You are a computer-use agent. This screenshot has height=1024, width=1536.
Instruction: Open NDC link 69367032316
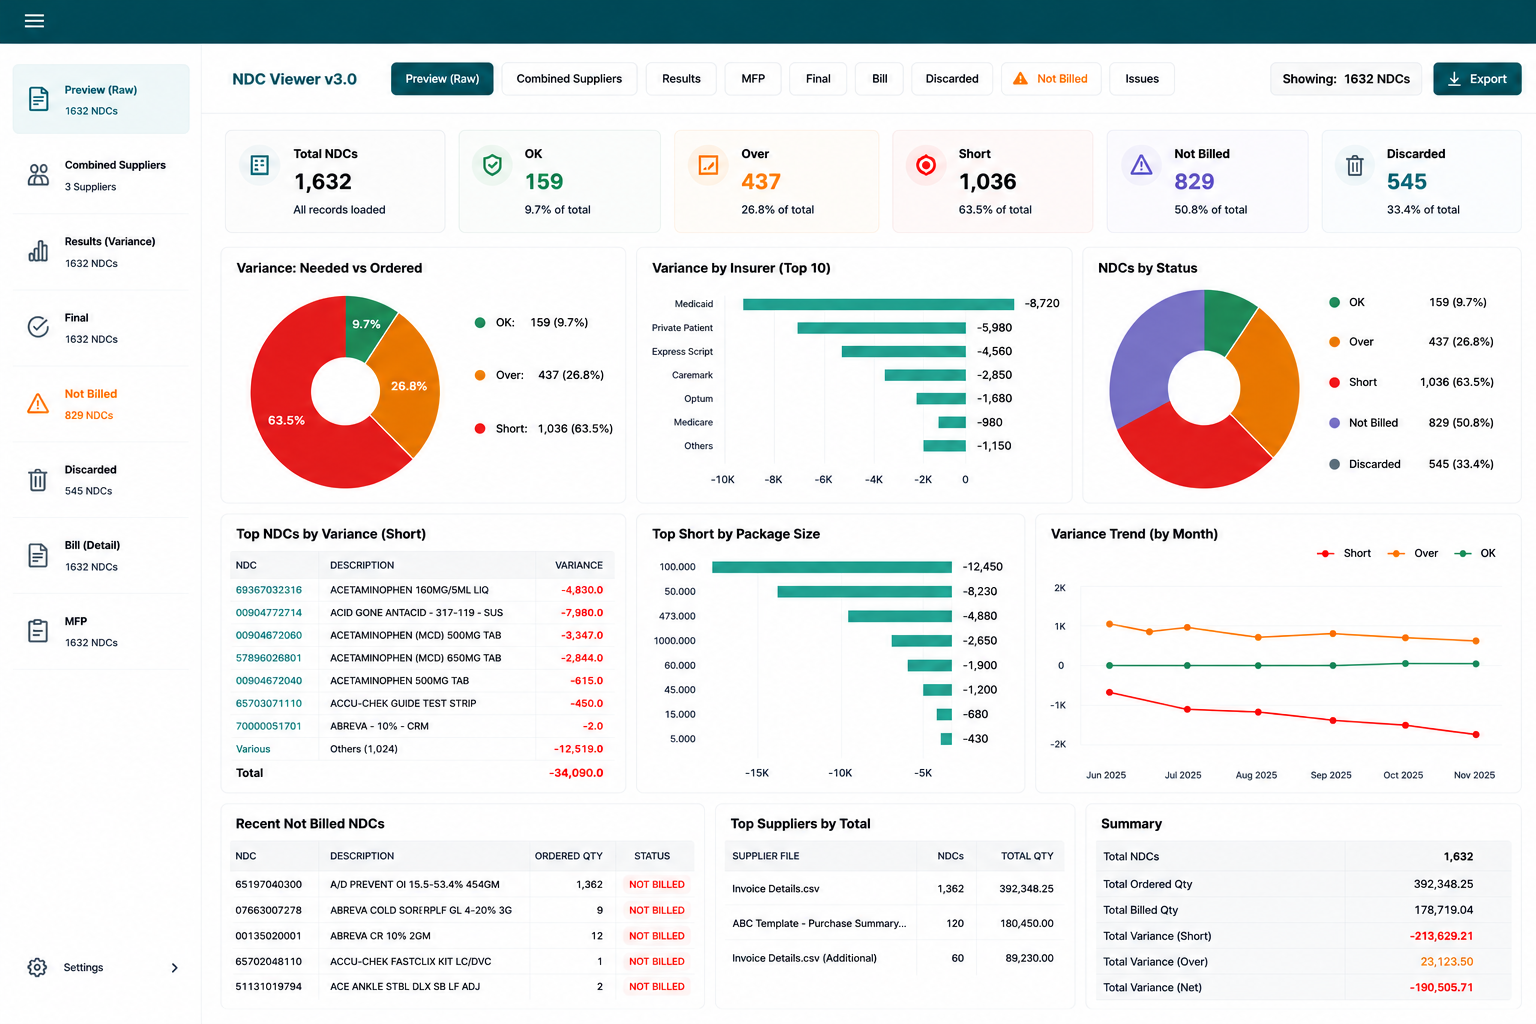pyautogui.click(x=269, y=590)
